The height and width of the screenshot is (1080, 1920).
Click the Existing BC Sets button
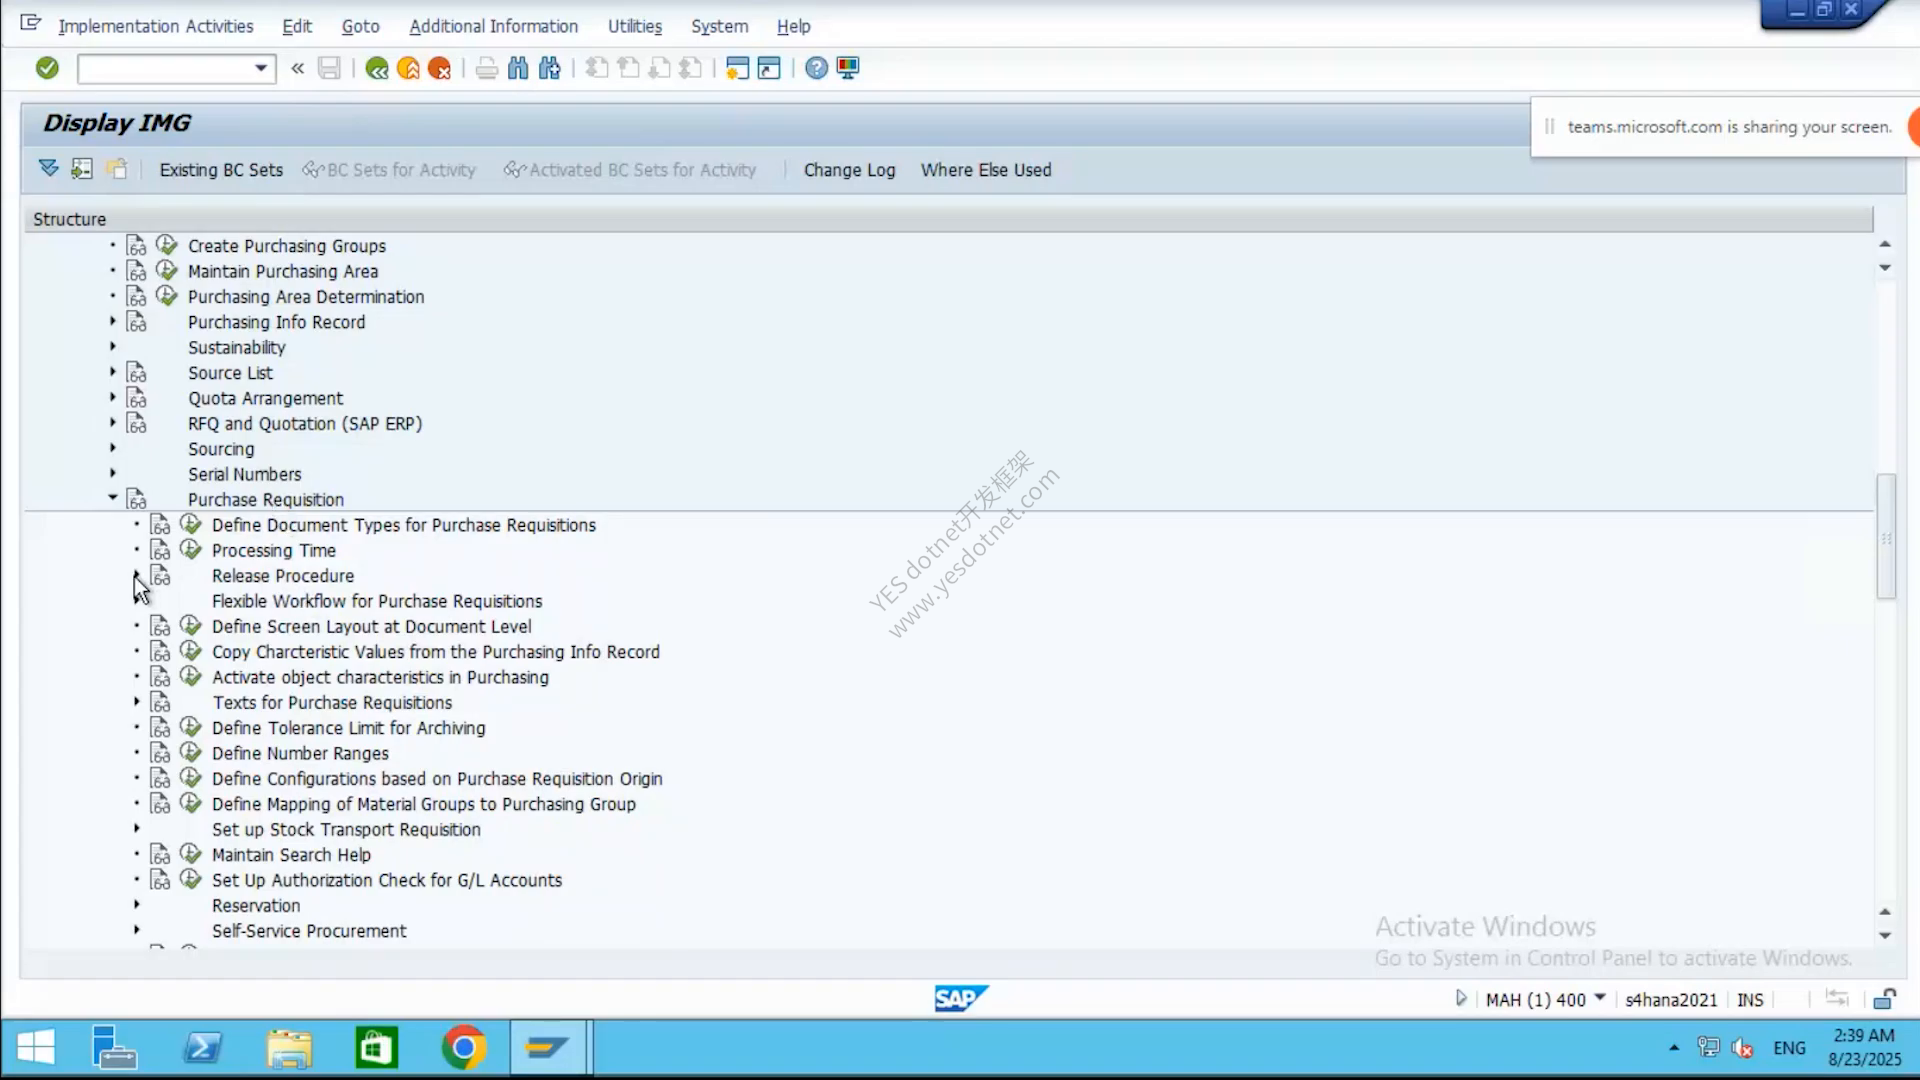pyautogui.click(x=221, y=170)
